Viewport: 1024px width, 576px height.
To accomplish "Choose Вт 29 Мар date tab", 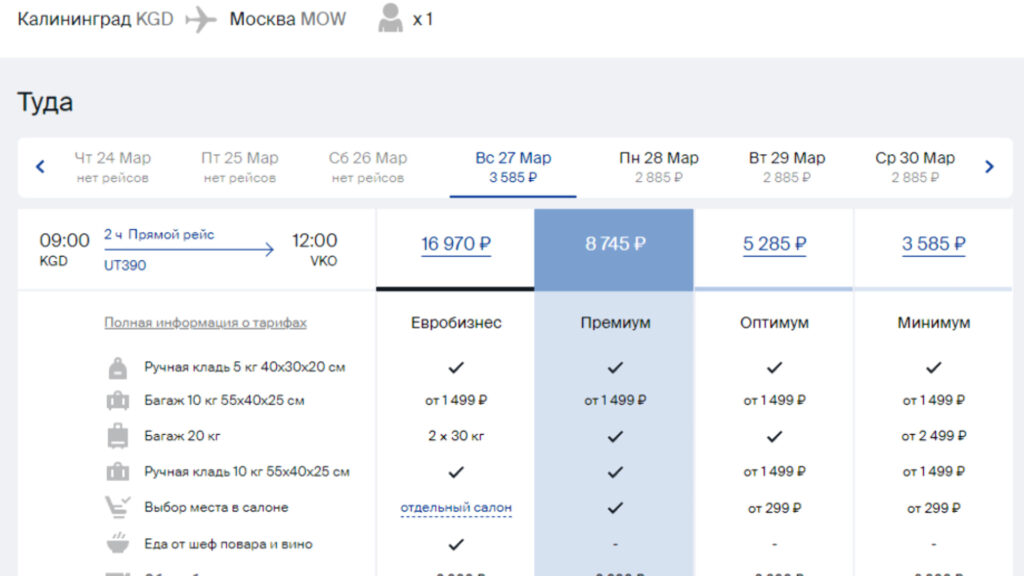I will [786, 167].
